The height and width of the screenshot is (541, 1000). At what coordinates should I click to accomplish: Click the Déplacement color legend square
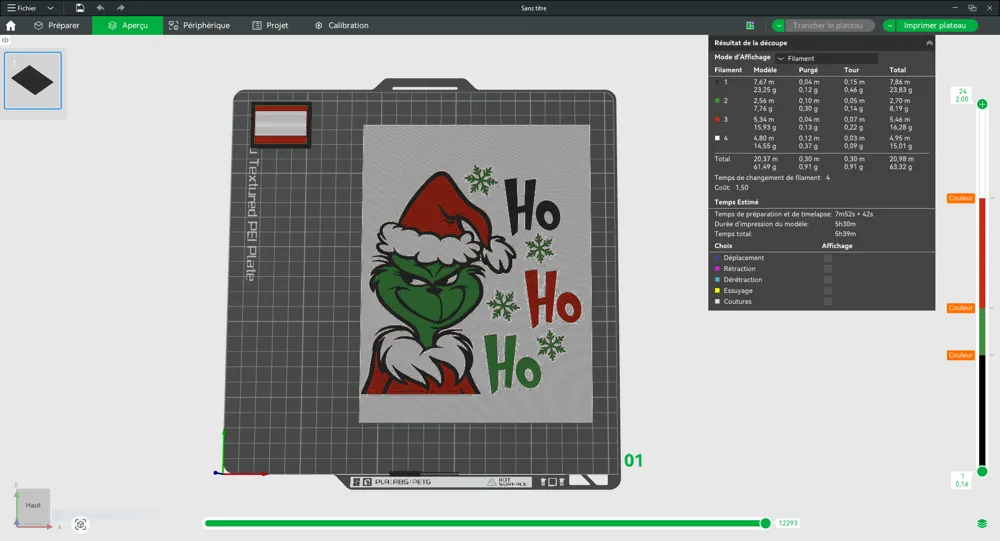(717, 258)
